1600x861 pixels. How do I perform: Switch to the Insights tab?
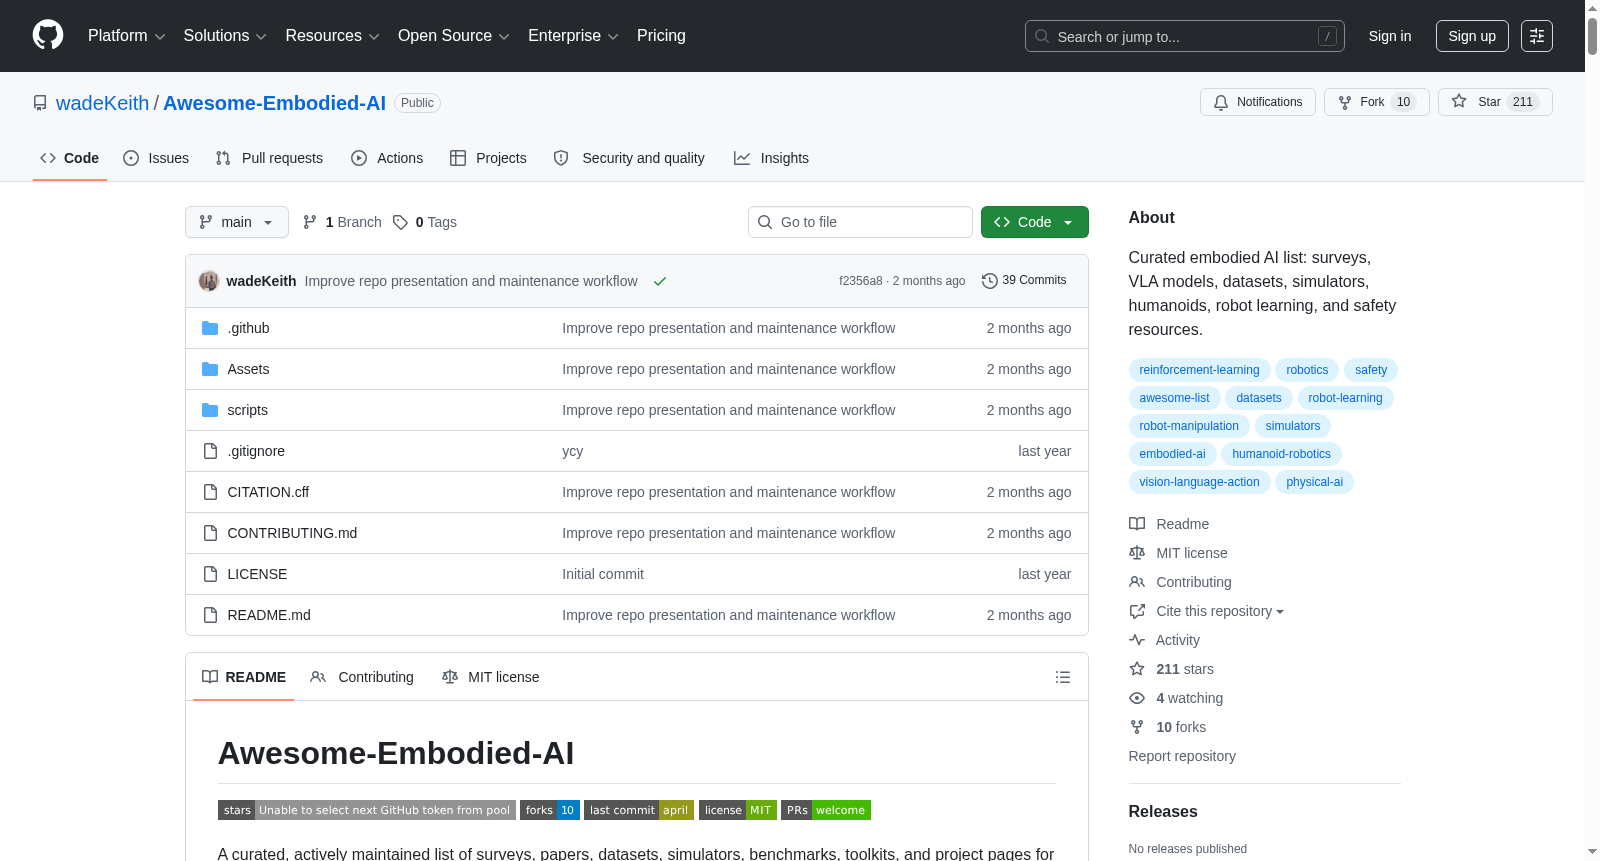tap(771, 158)
